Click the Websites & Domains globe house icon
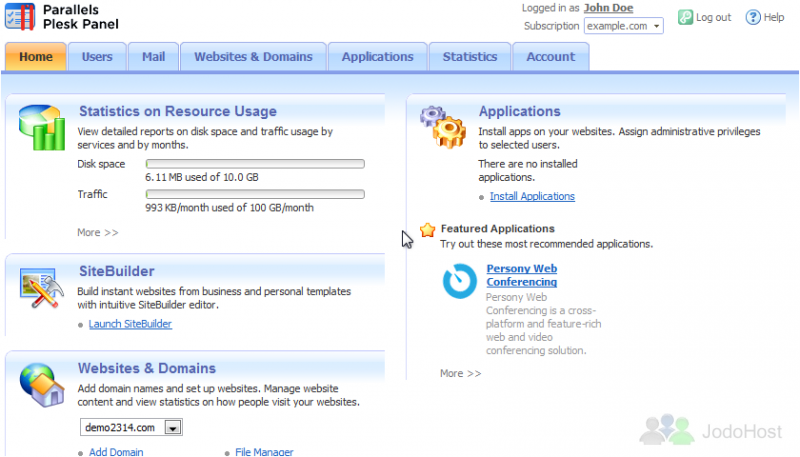 coord(42,385)
